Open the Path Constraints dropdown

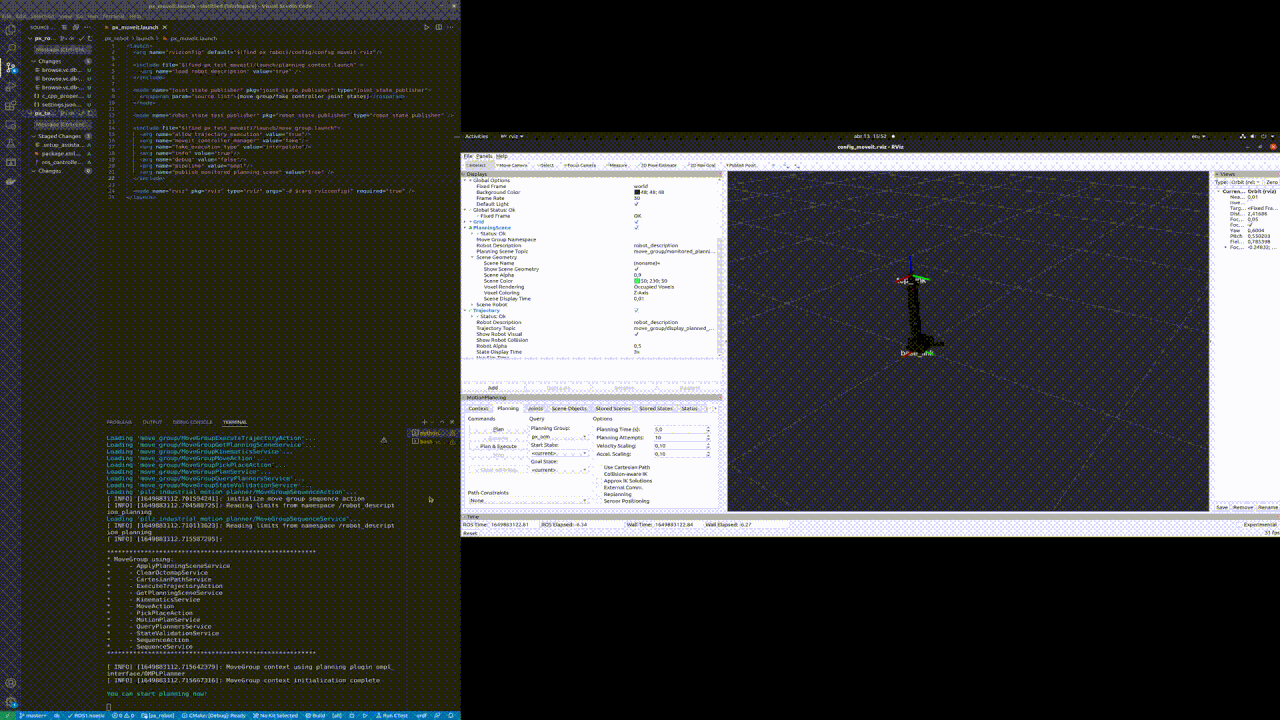pyautogui.click(x=529, y=500)
